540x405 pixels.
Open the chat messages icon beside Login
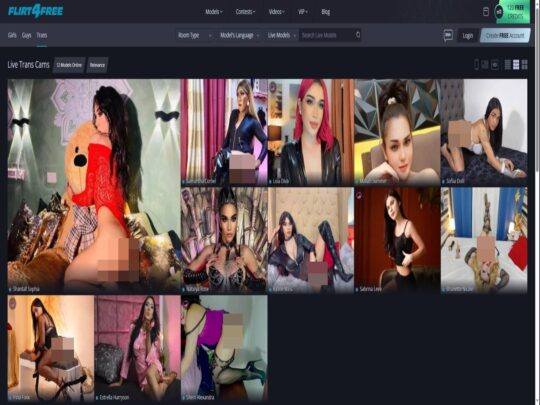(x=448, y=35)
